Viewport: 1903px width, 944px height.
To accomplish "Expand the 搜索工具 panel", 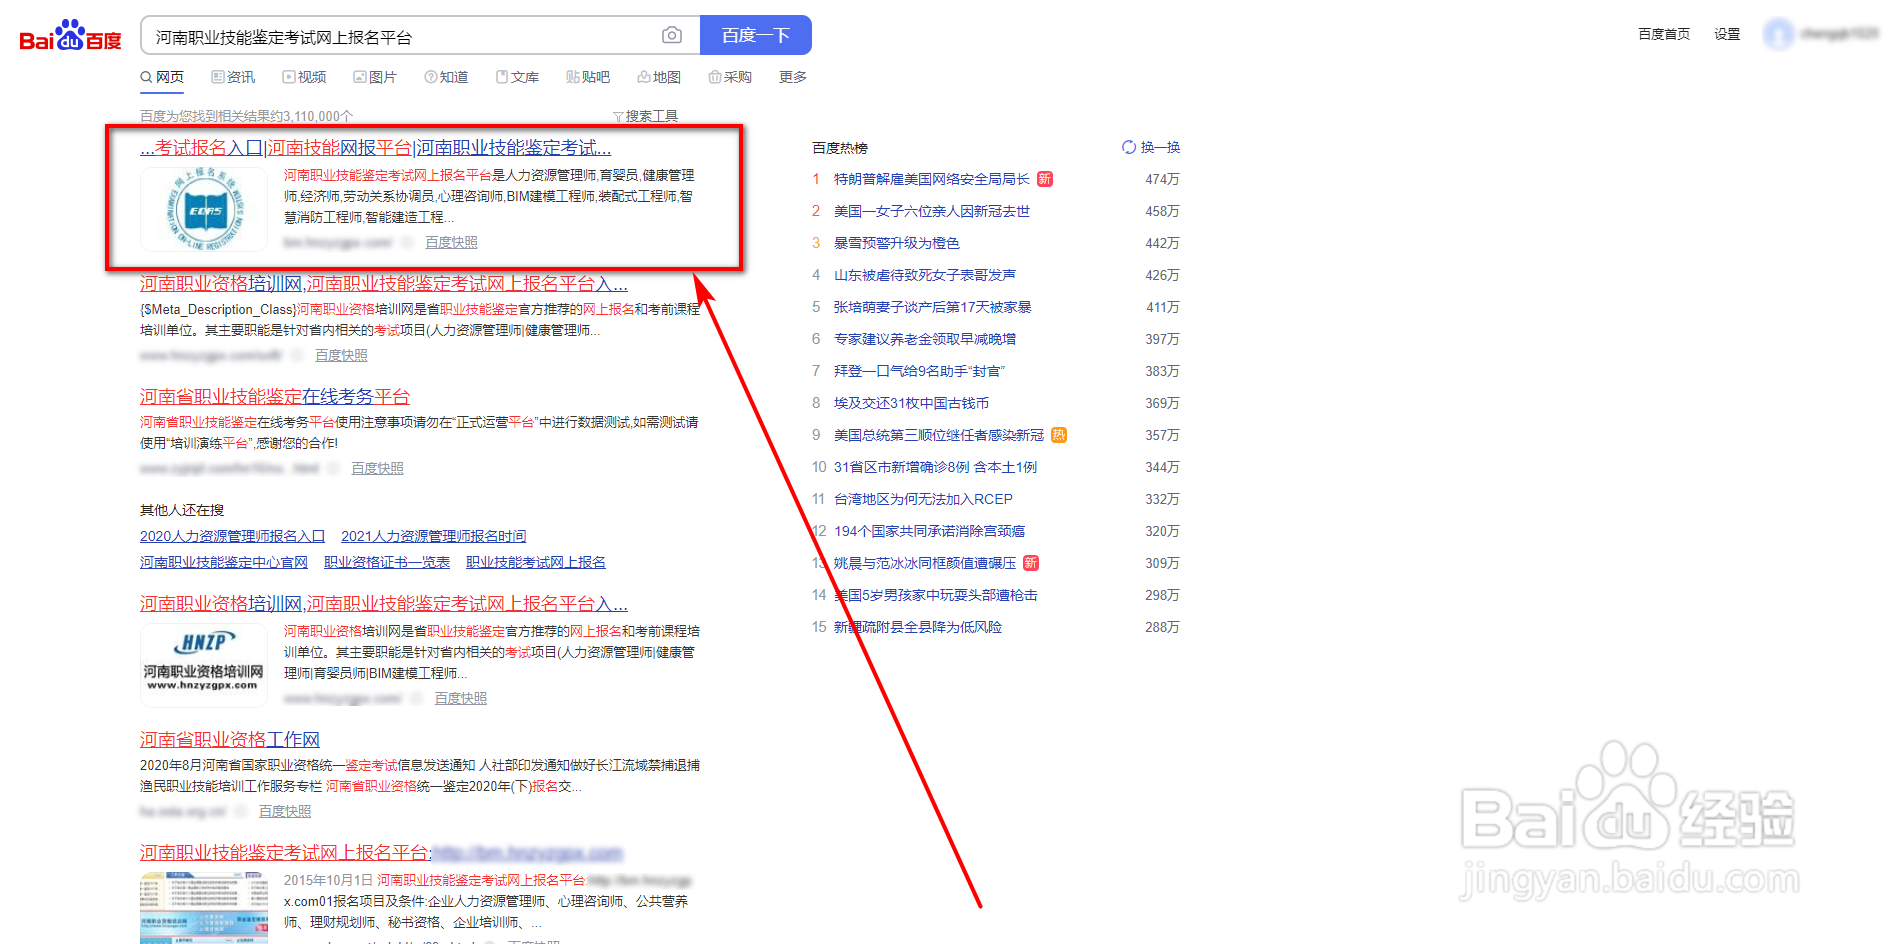I will [x=646, y=114].
